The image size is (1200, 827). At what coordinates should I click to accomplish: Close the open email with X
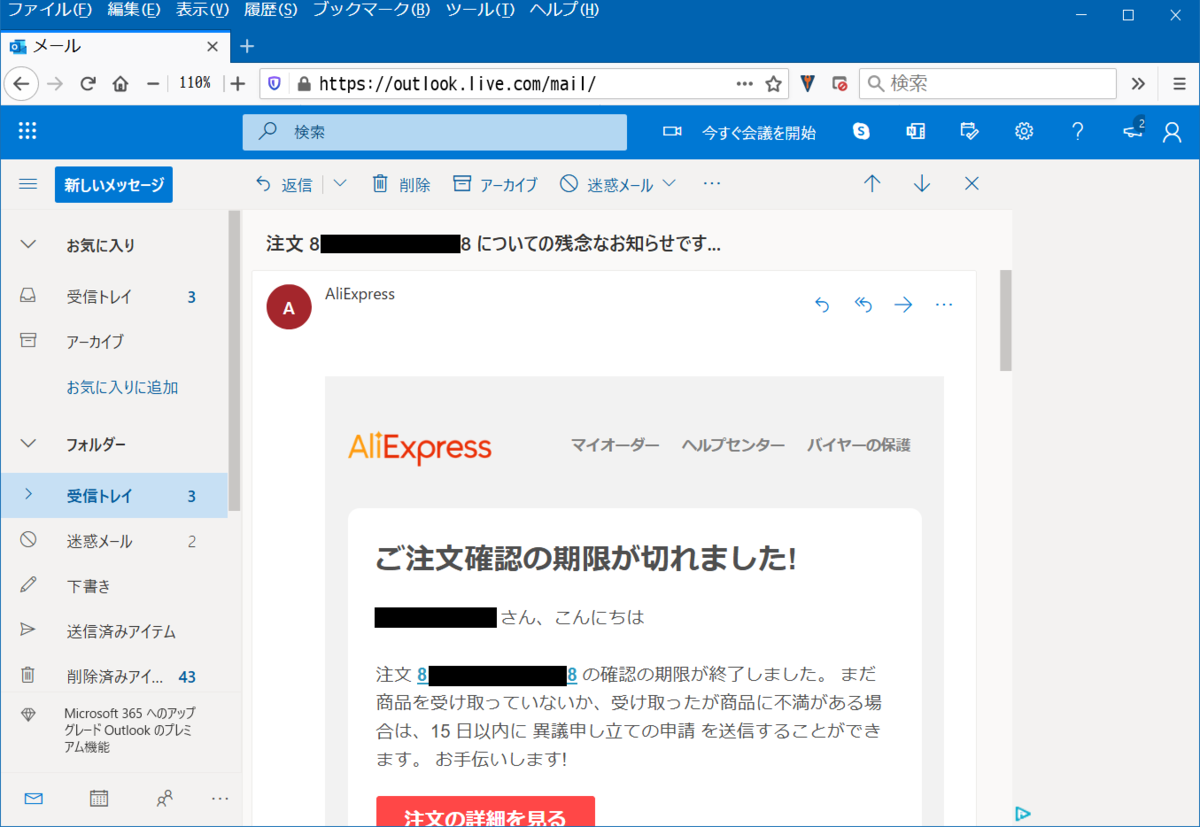(971, 184)
